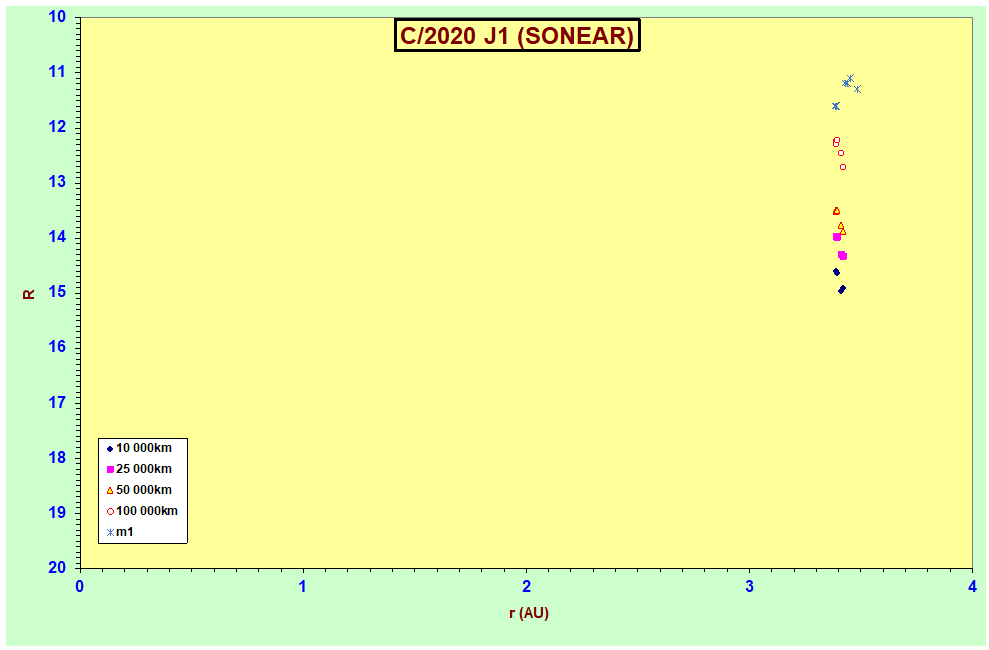Click the y-axis label 18

(x=57, y=458)
